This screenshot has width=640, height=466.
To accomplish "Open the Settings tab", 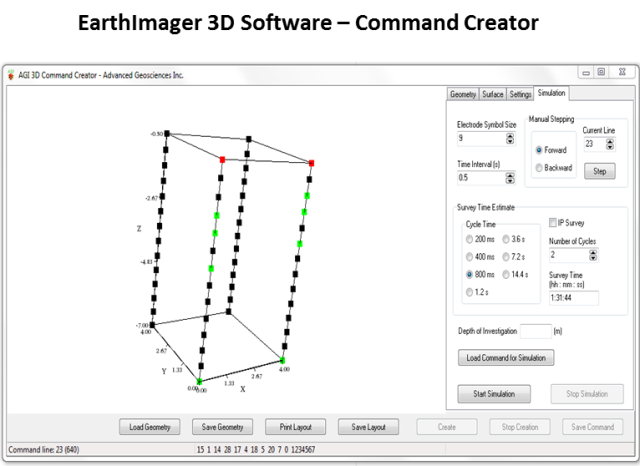I will (520, 94).
